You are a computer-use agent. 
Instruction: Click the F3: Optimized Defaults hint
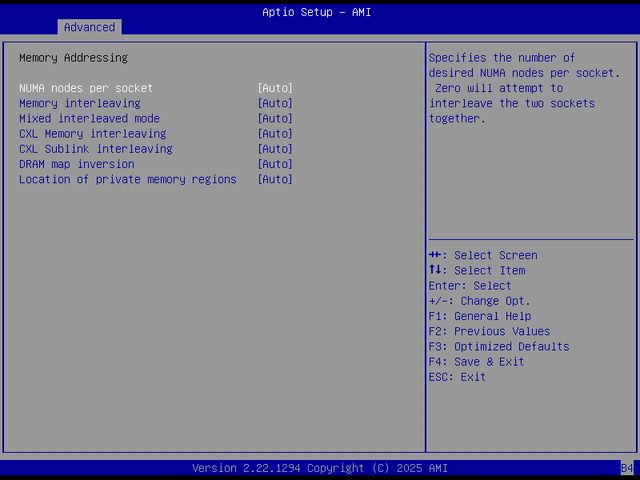499,347
